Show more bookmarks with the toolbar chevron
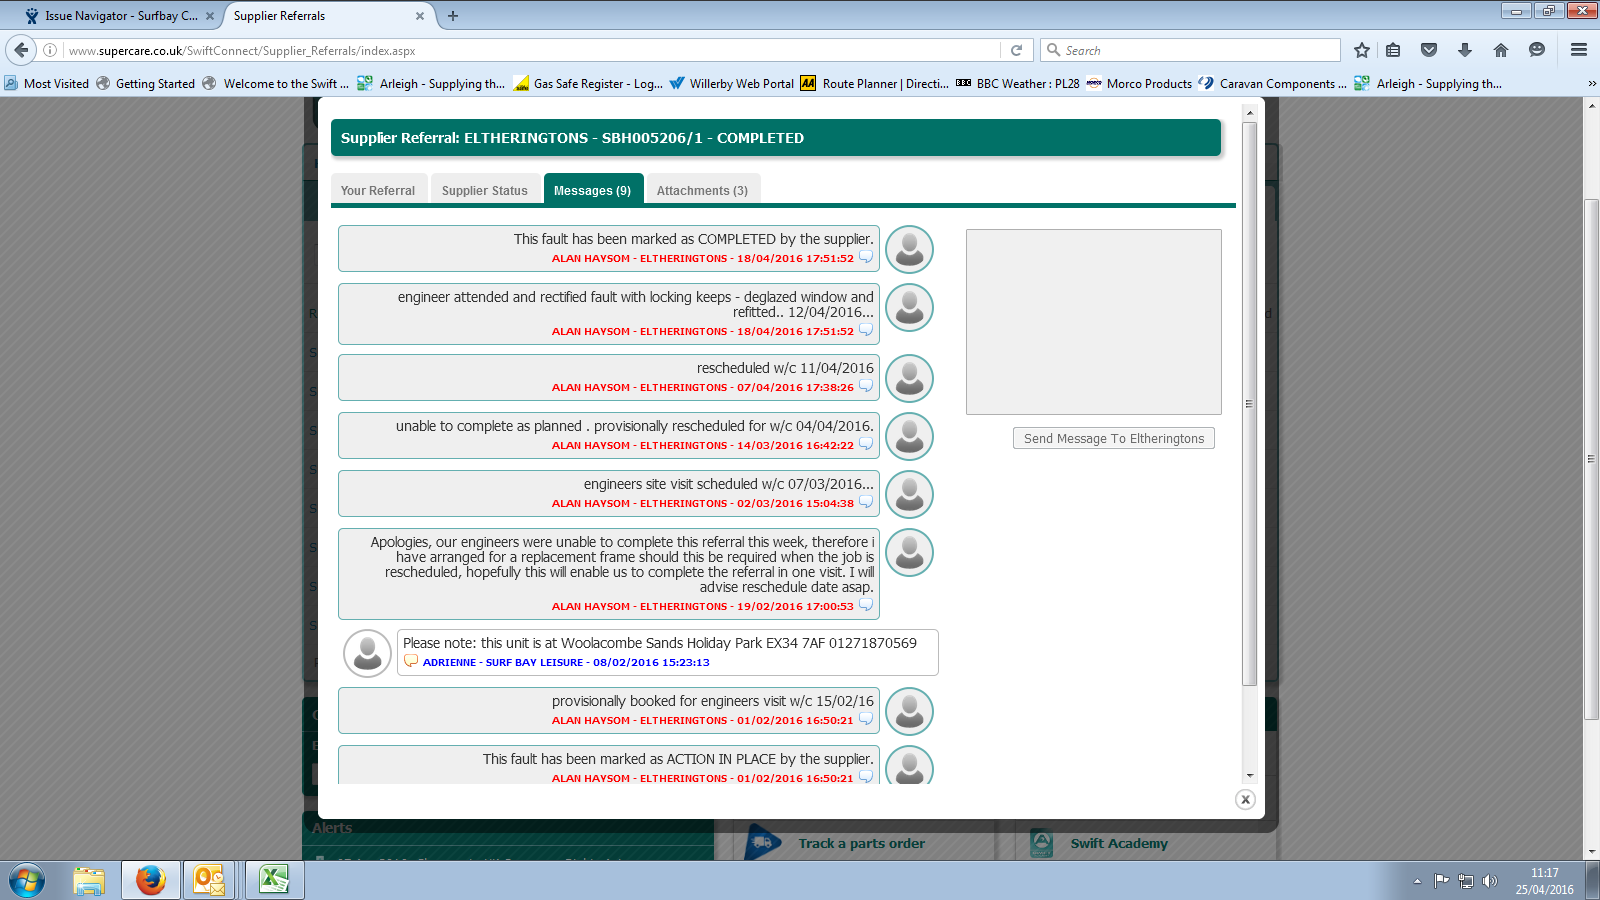Image resolution: width=1600 pixels, height=900 pixels. pyautogui.click(x=1591, y=84)
